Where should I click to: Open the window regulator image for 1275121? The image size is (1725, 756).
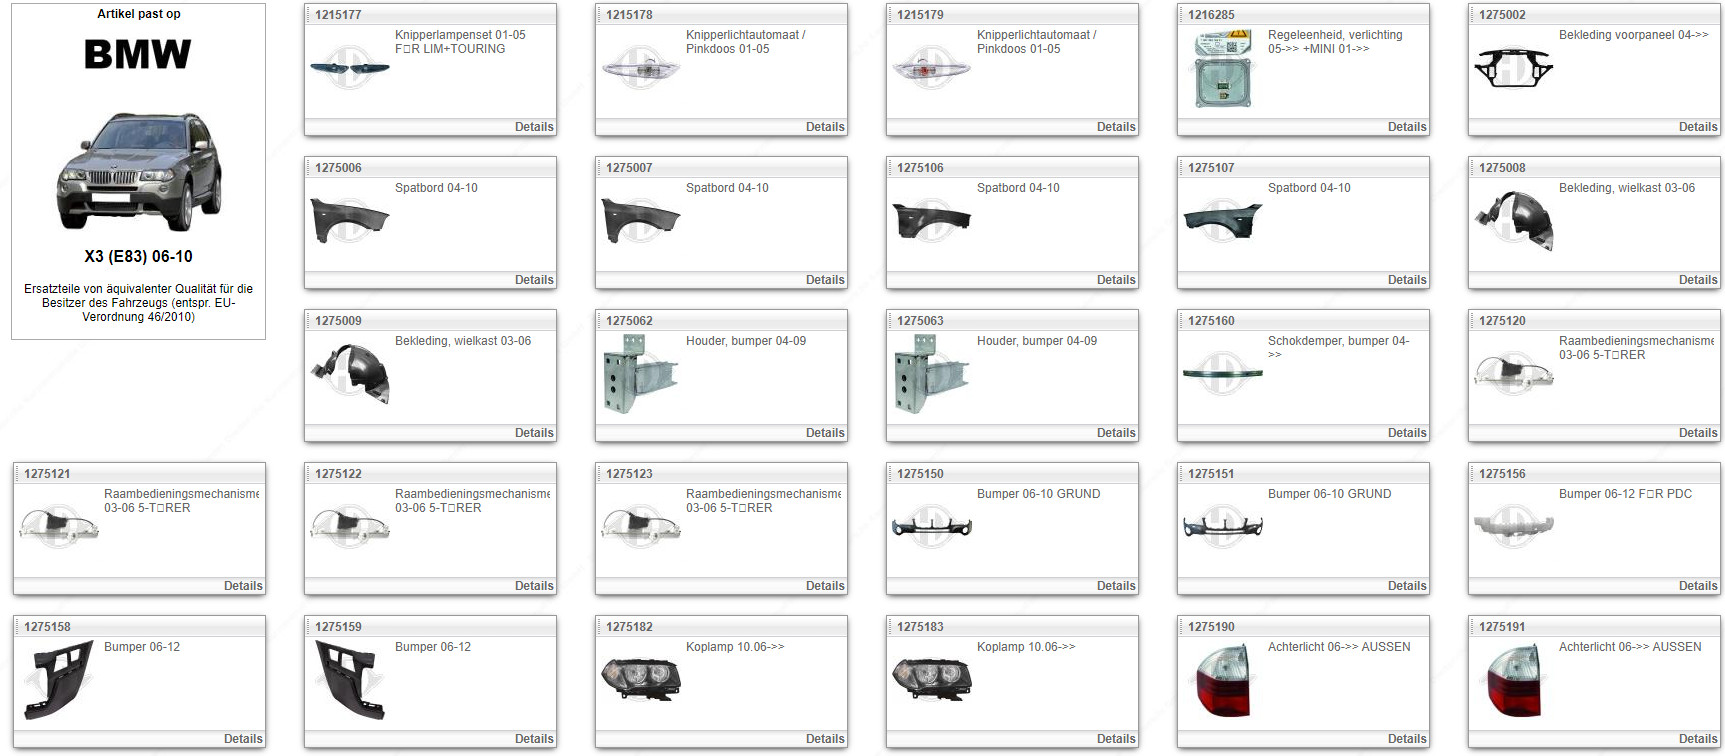pyautogui.click(x=58, y=527)
